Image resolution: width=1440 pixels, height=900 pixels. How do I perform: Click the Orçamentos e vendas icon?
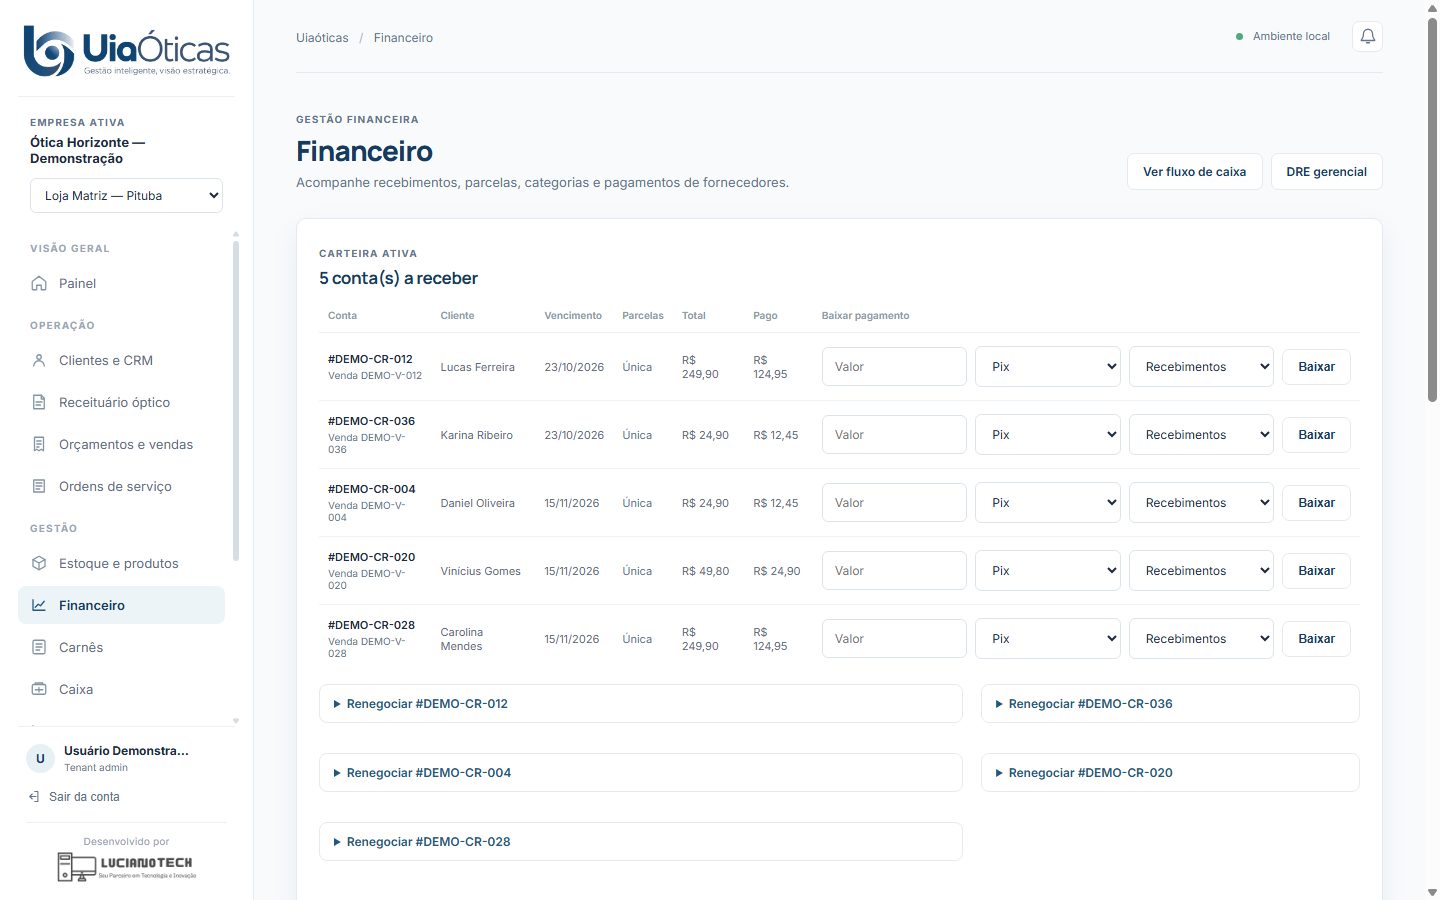(39, 444)
